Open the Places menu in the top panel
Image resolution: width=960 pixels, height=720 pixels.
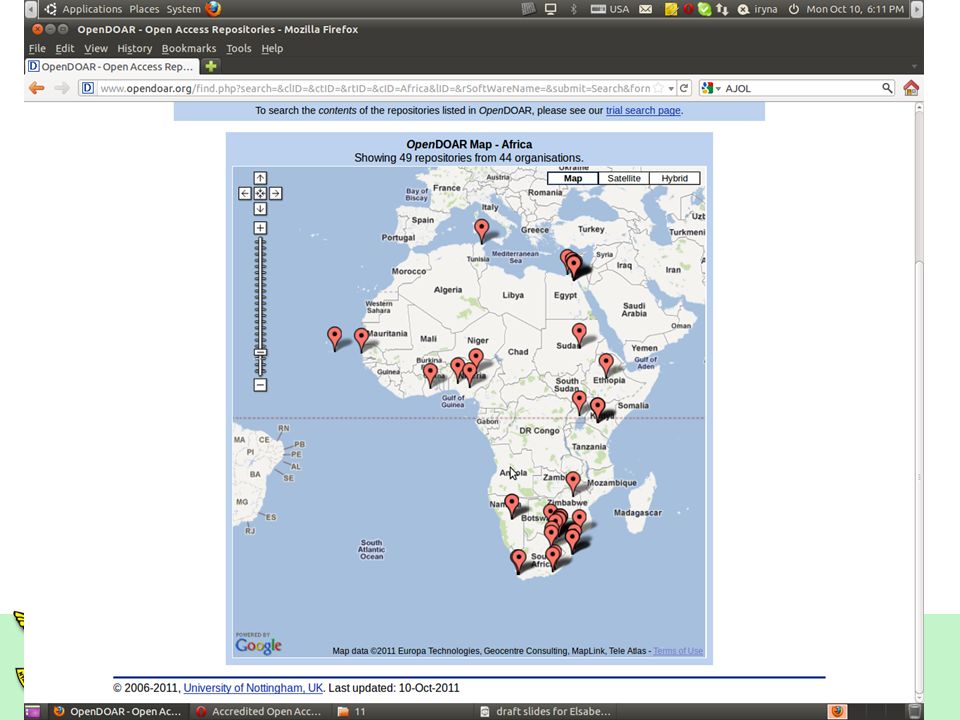[144, 9]
